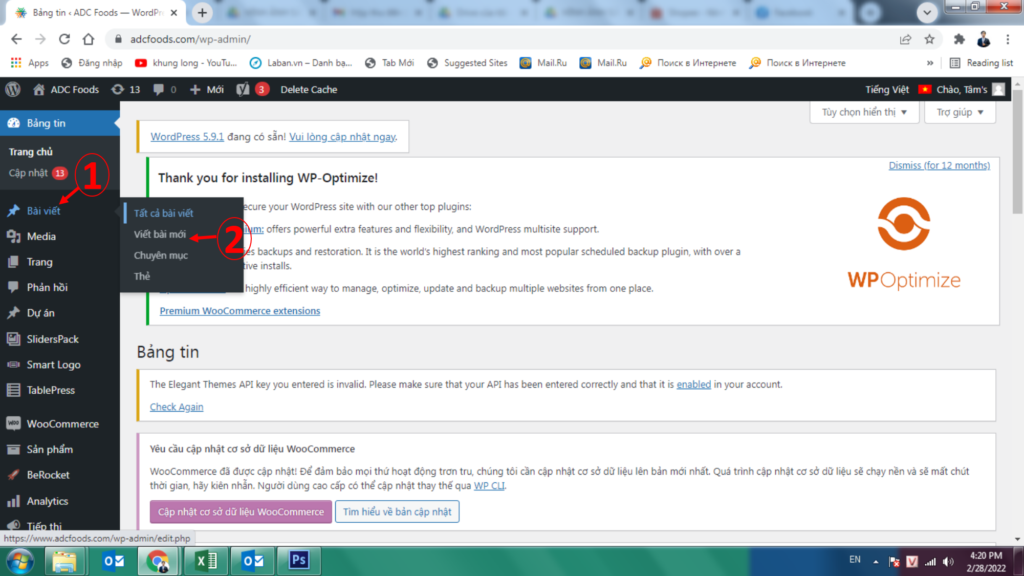
Task: Click Cập nhật cơ sở dữ liệu WooCommerce
Action: coord(241,511)
